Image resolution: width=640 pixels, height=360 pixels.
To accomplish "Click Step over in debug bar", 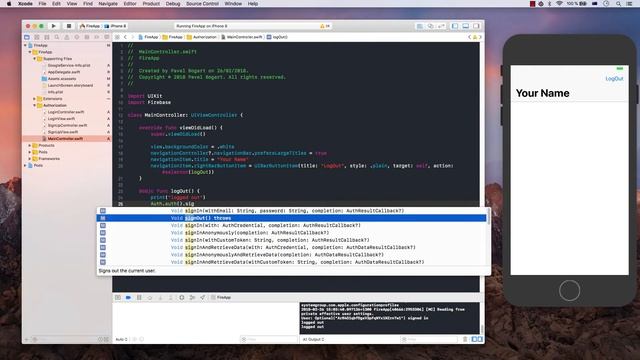I will pos(150,298).
